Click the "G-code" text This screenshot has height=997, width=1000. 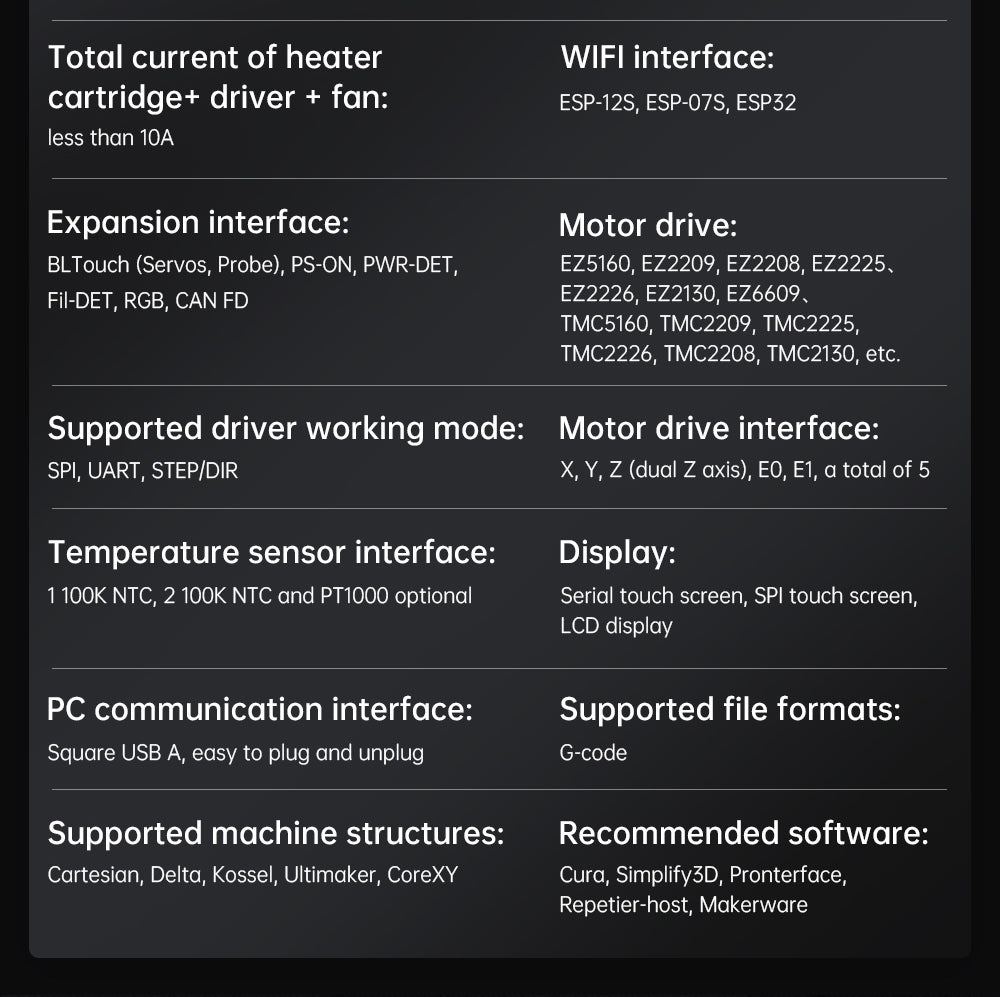593,753
